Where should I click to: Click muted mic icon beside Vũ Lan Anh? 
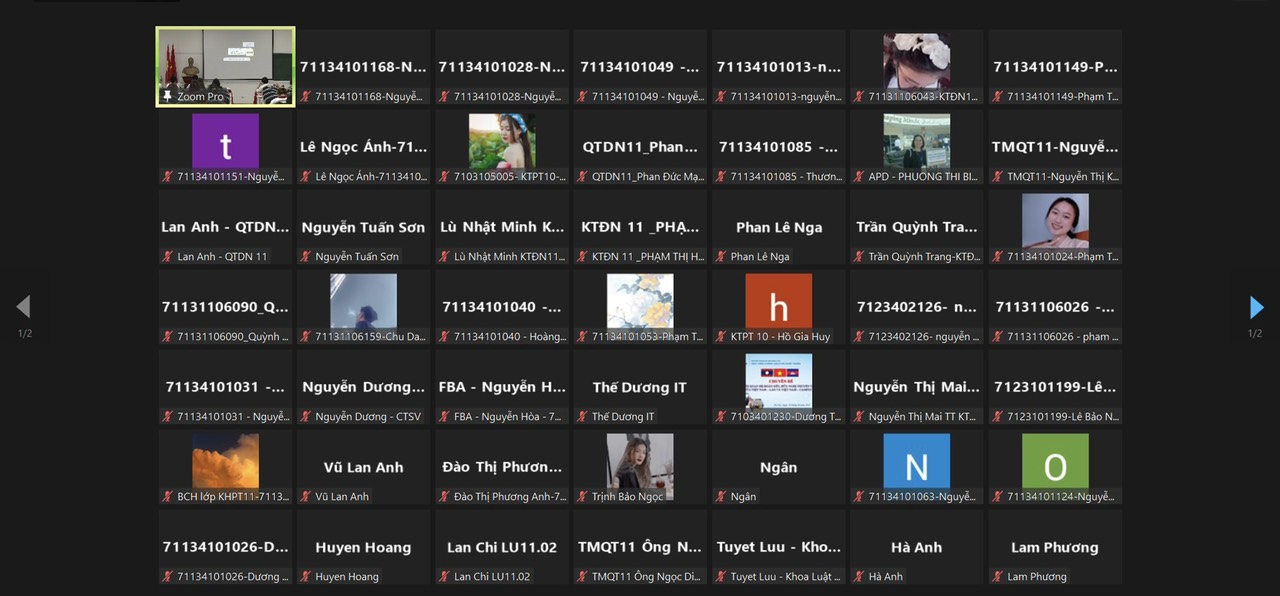[x=305, y=497]
